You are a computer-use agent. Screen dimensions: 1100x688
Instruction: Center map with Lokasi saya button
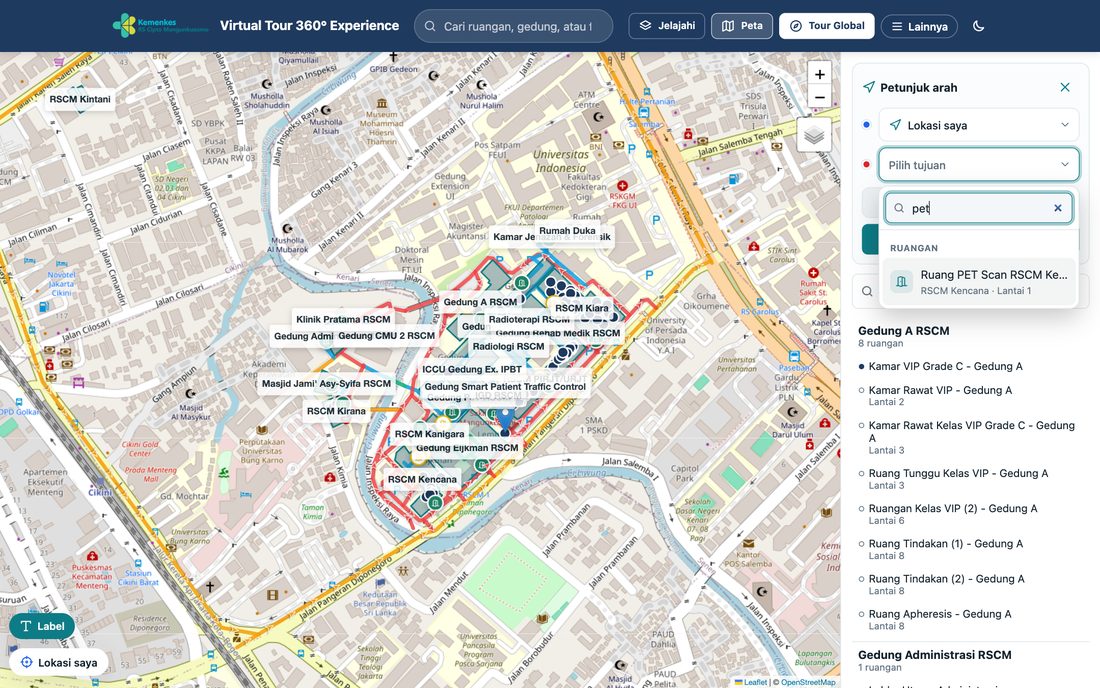coord(59,662)
